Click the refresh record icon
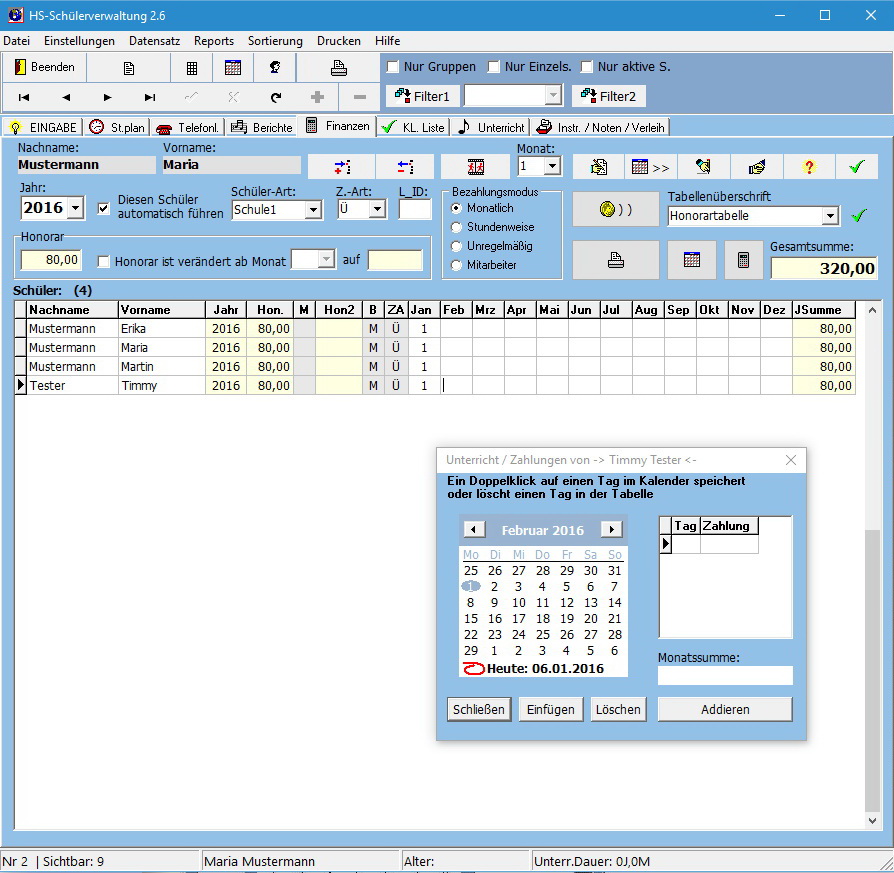The width and height of the screenshot is (894, 873). [x=276, y=98]
